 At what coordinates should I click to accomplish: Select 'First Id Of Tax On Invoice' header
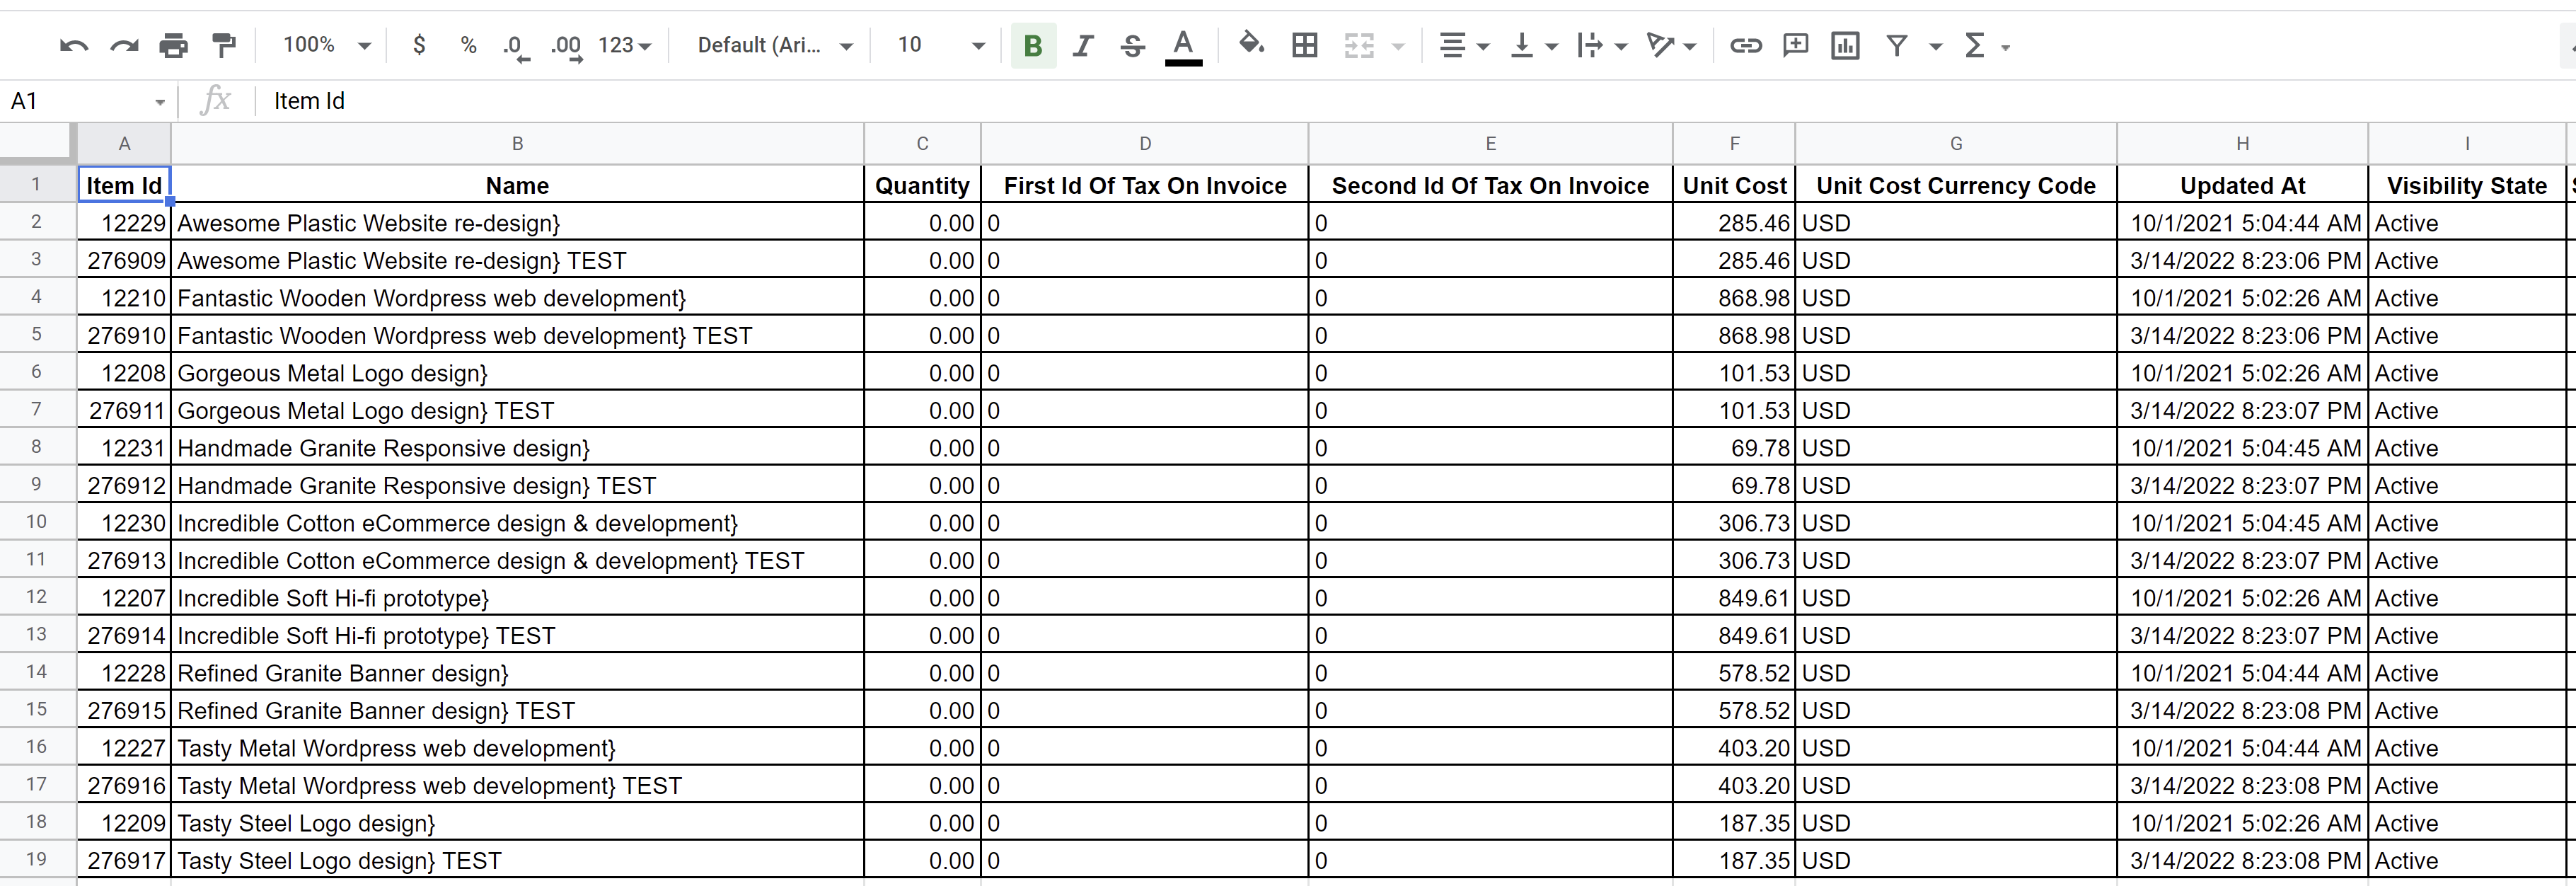[x=1145, y=185]
